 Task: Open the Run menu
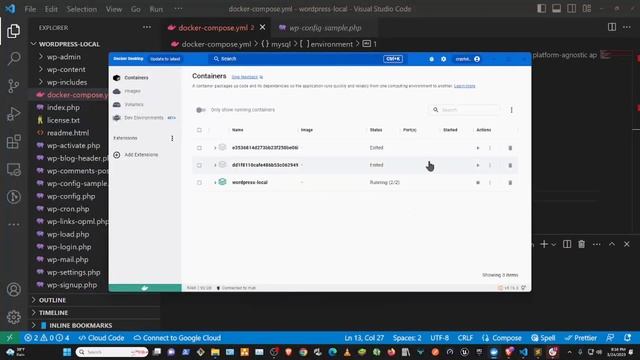156,9
